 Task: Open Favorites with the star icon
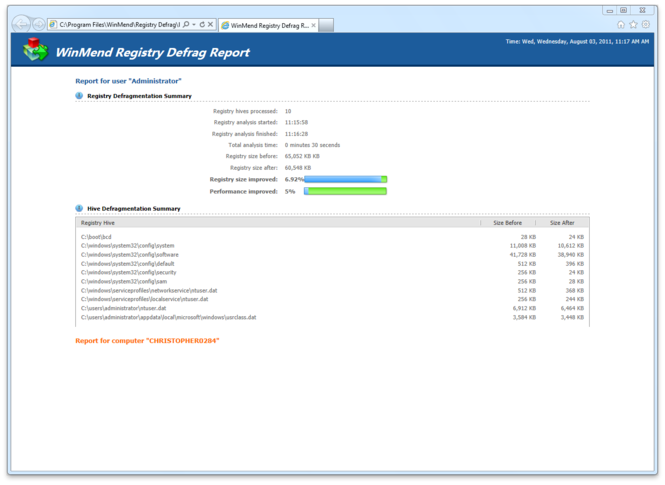click(x=633, y=24)
